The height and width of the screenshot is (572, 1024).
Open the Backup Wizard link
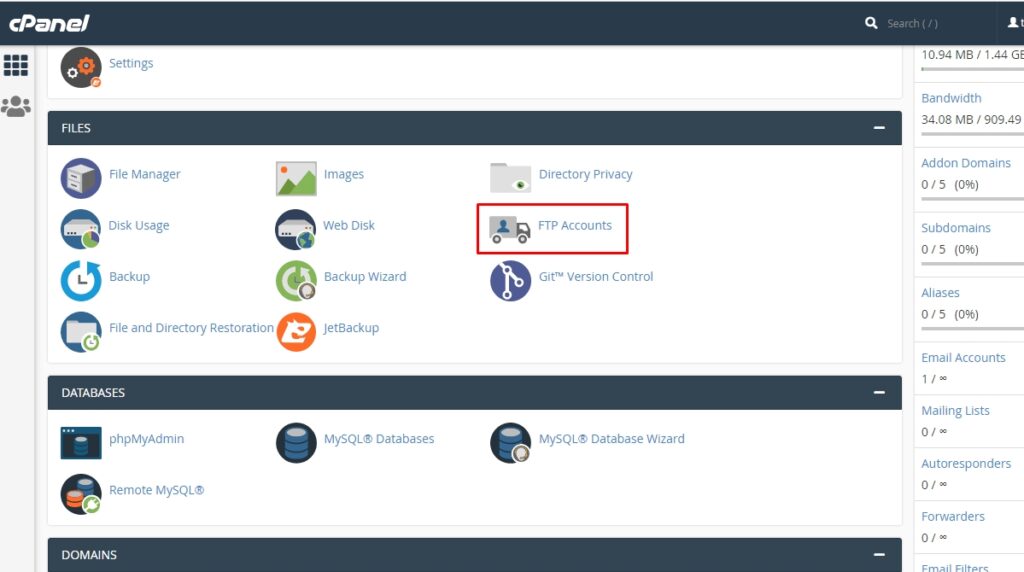[x=364, y=277]
